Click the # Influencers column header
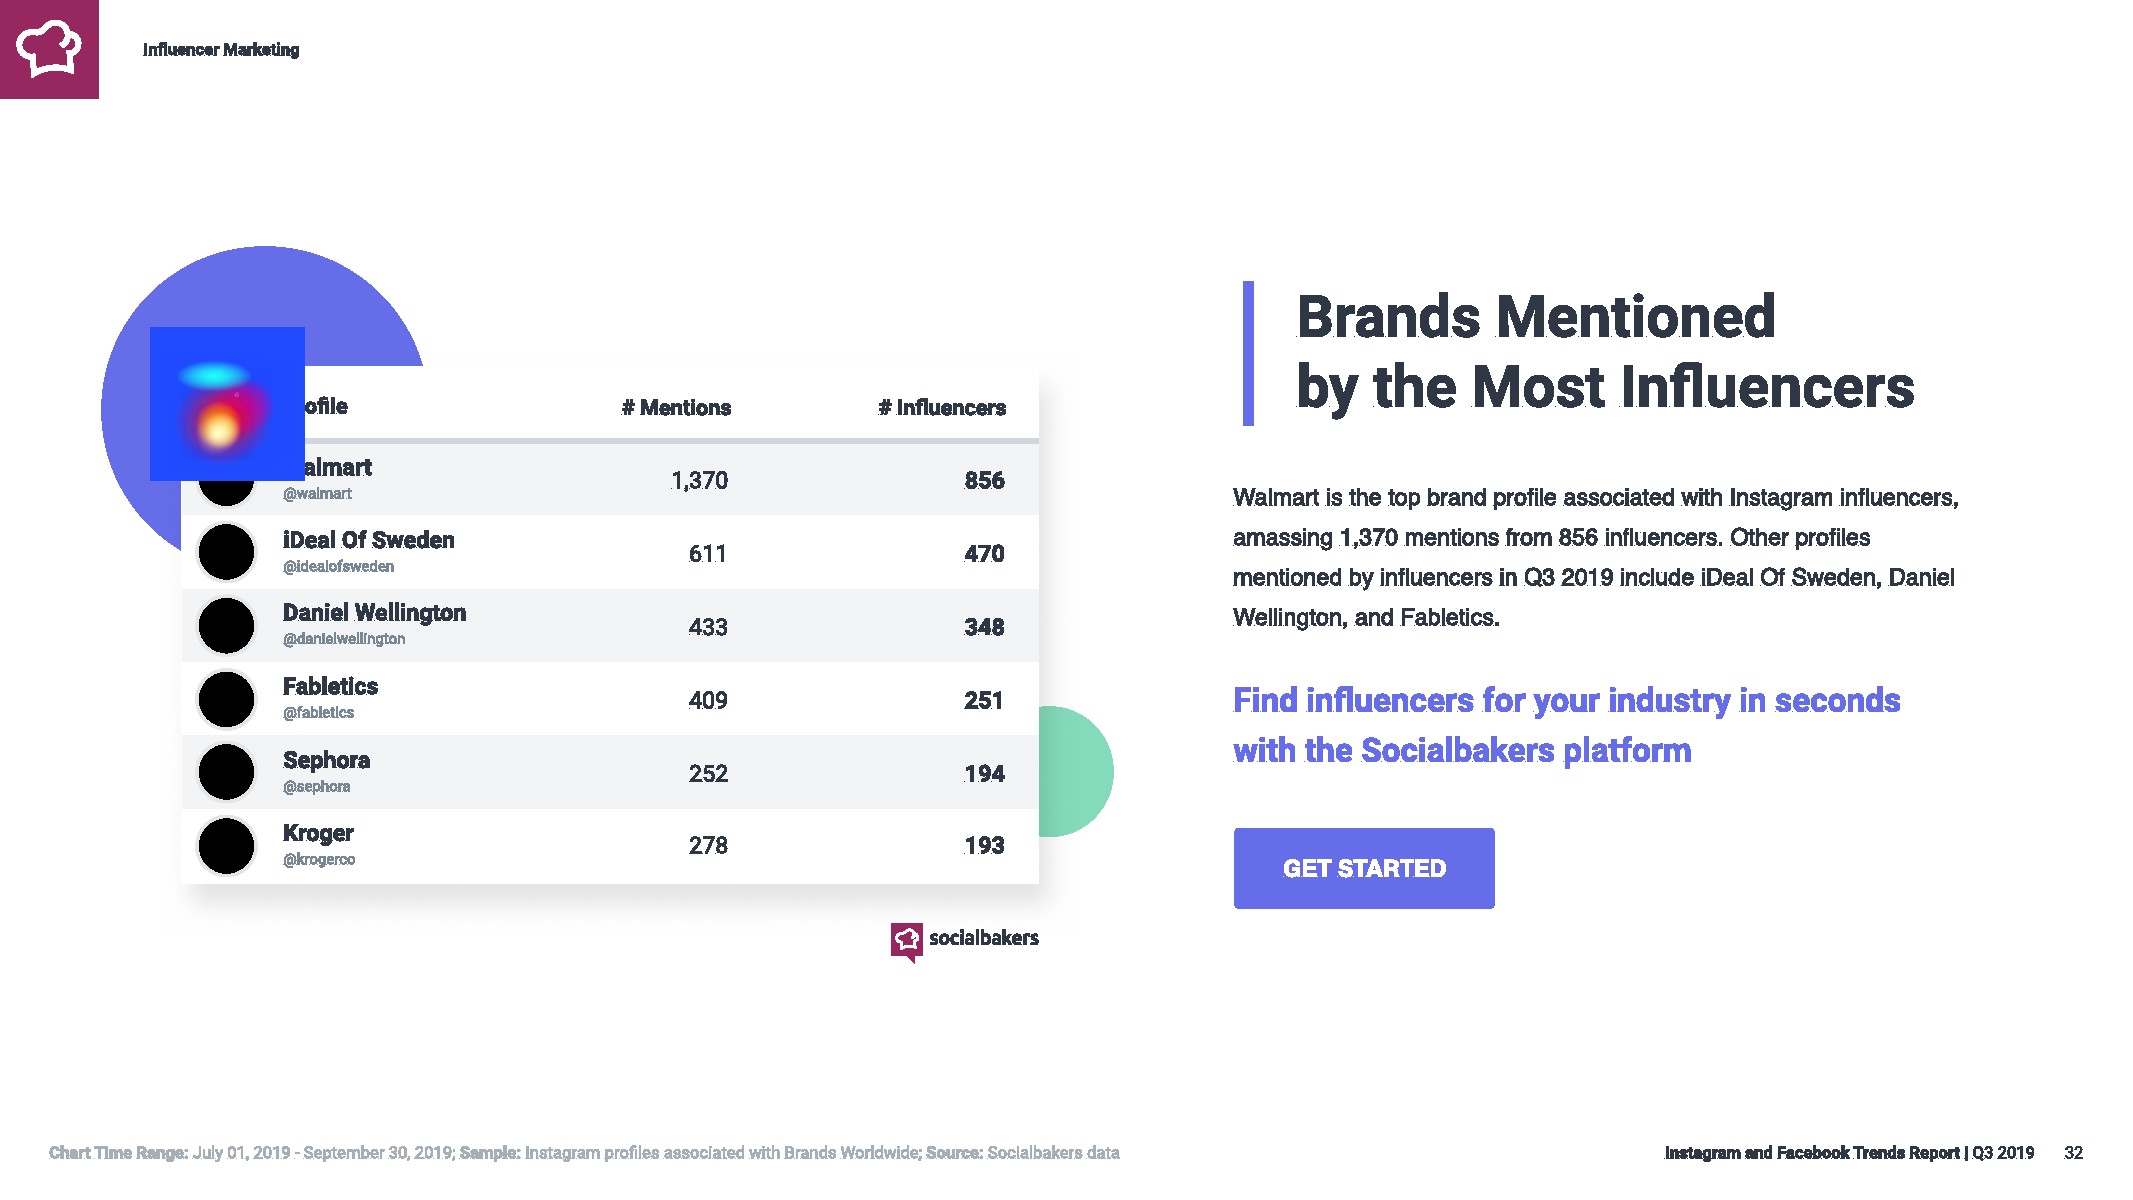The height and width of the screenshot is (1200, 2133). pos(942,408)
